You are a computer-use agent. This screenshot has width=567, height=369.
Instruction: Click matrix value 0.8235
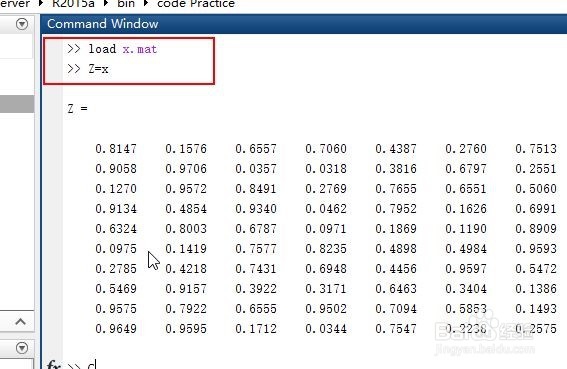tap(326, 249)
